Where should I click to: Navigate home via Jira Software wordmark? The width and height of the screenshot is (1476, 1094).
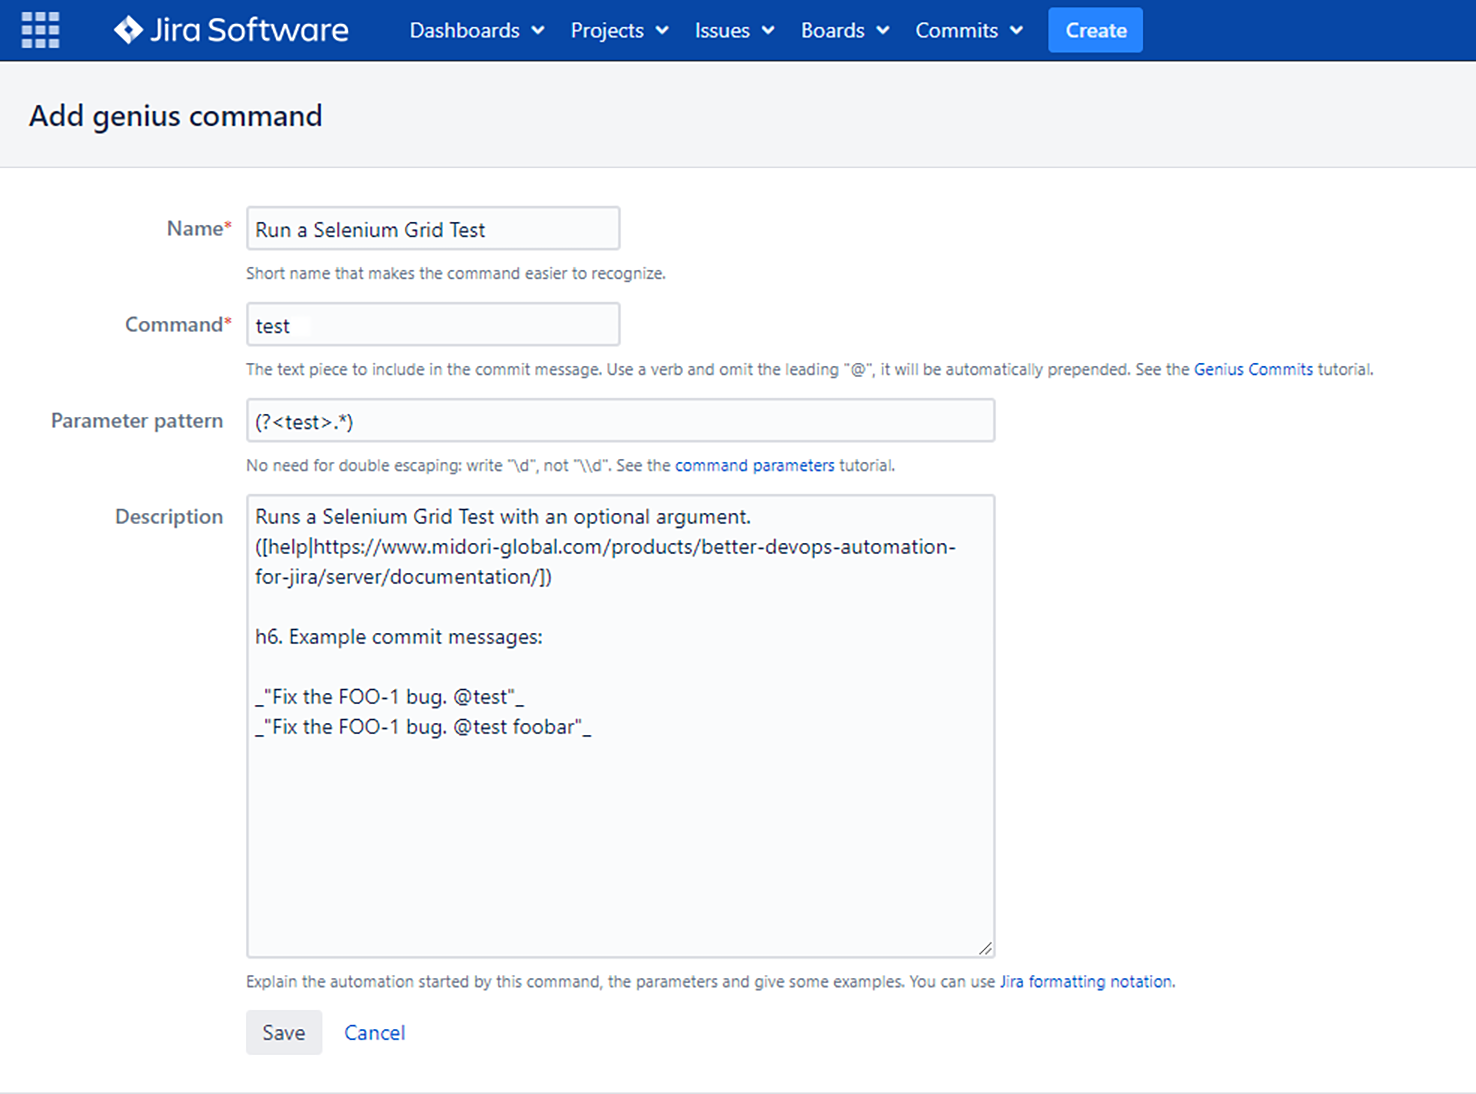tap(251, 30)
